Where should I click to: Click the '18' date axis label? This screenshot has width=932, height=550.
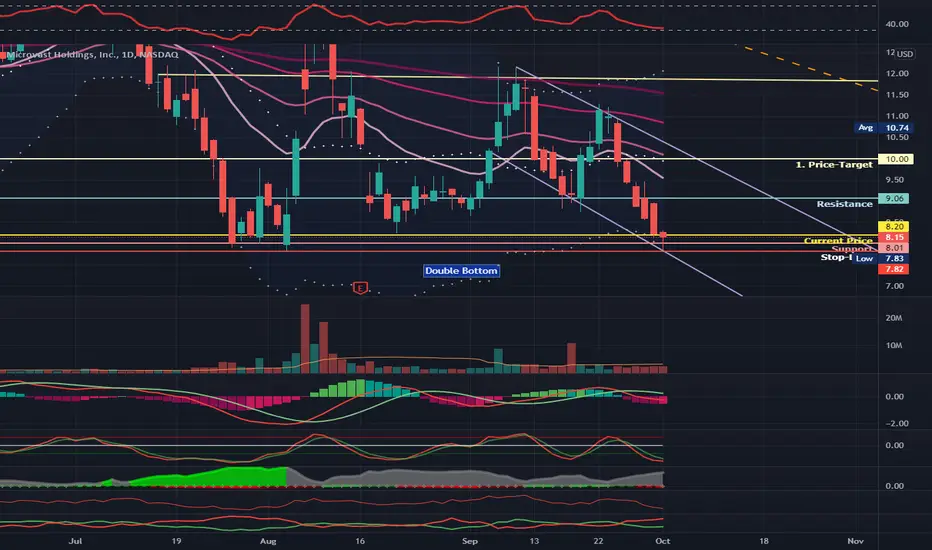(x=764, y=541)
